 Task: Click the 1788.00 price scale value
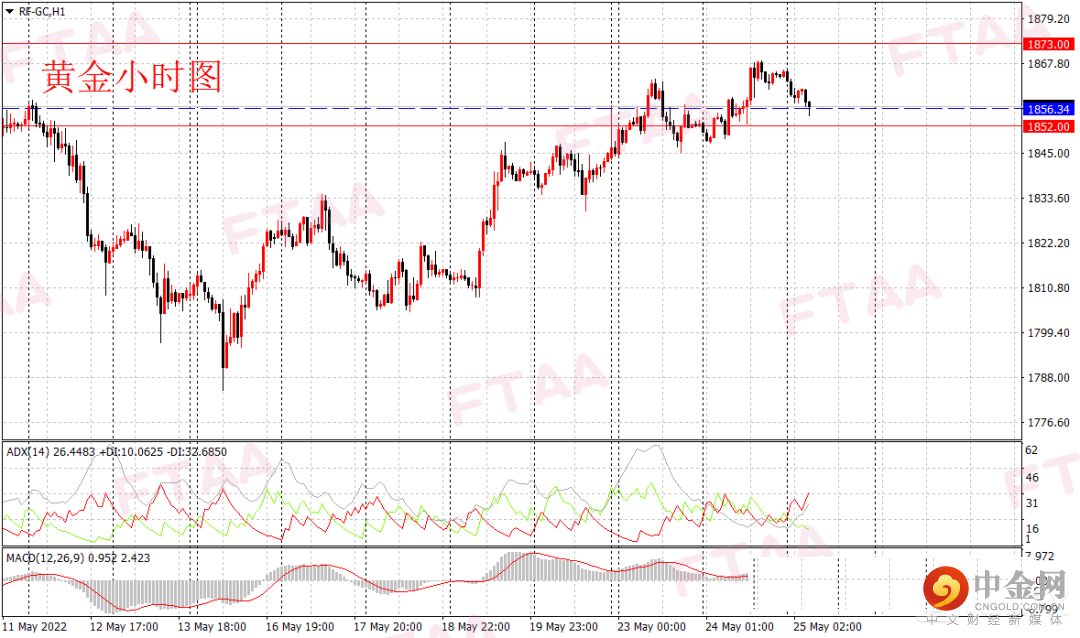click(1048, 377)
